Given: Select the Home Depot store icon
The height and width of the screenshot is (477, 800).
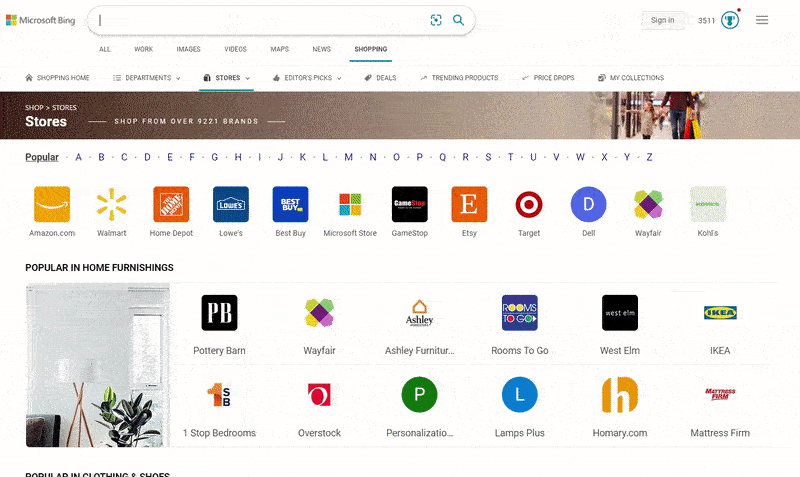Looking at the screenshot, I should pos(171,204).
